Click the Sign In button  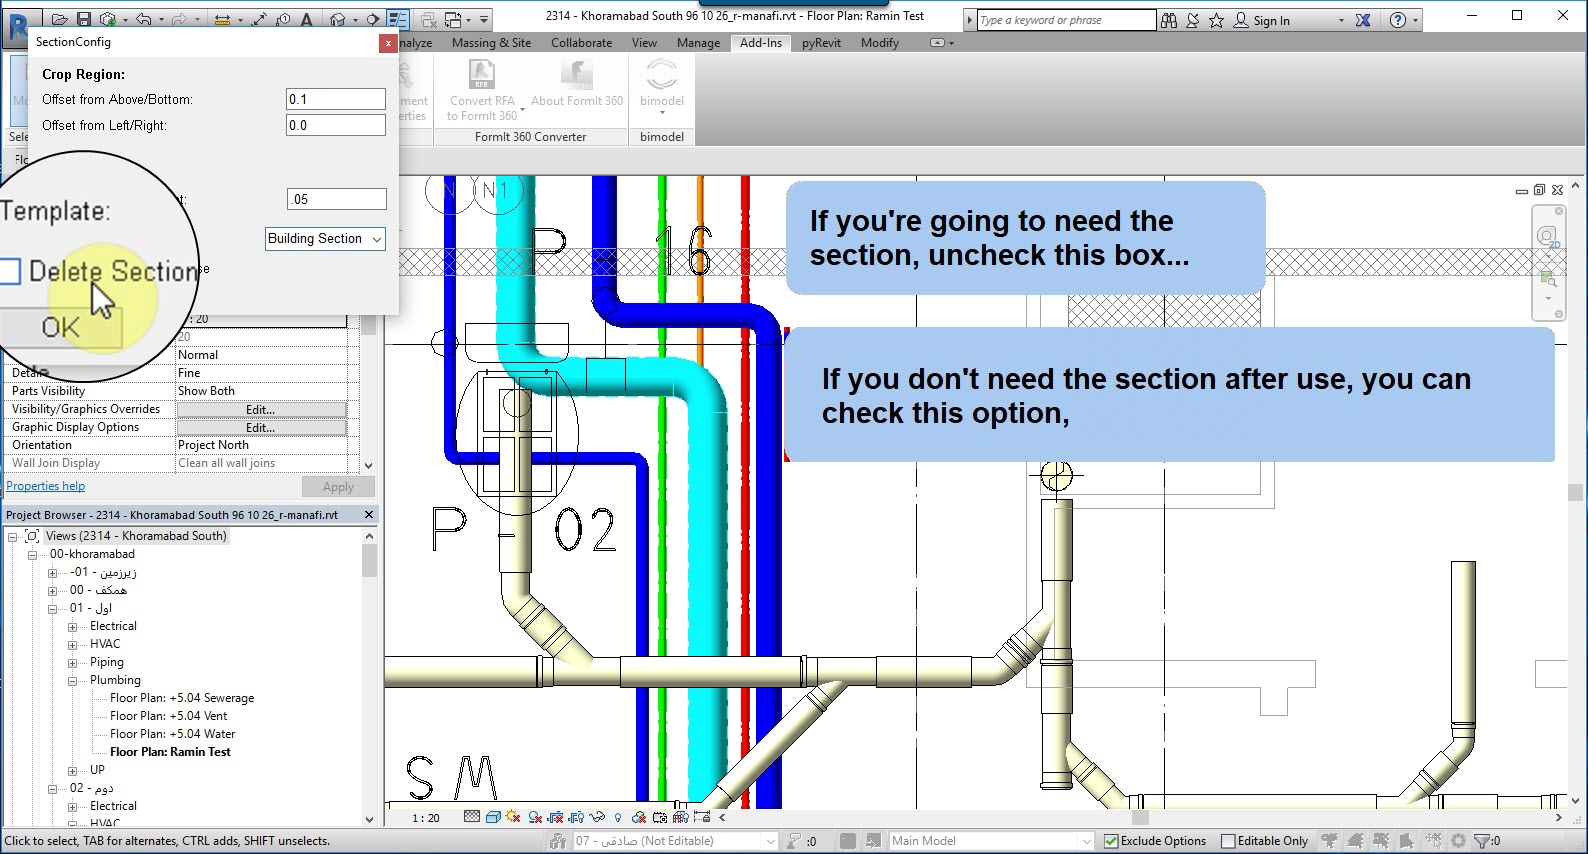[1261, 21]
